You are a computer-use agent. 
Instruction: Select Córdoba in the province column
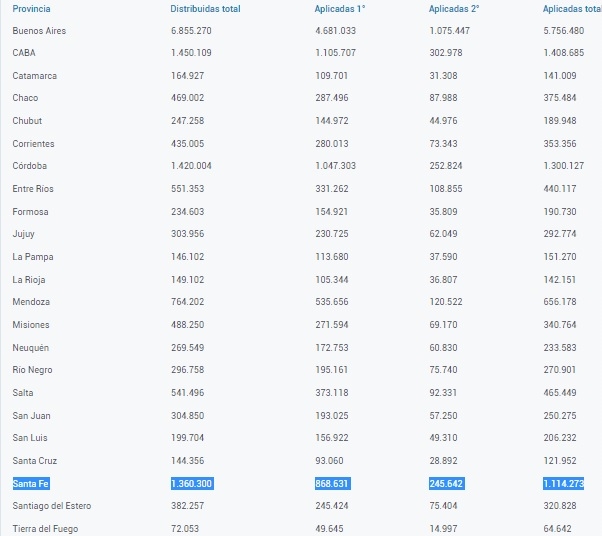[30, 166]
